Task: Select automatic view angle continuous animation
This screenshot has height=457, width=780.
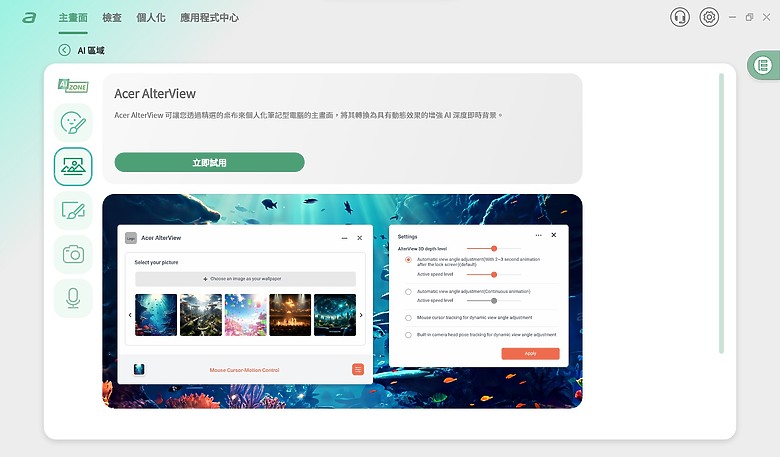Action: click(x=408, y=292)
